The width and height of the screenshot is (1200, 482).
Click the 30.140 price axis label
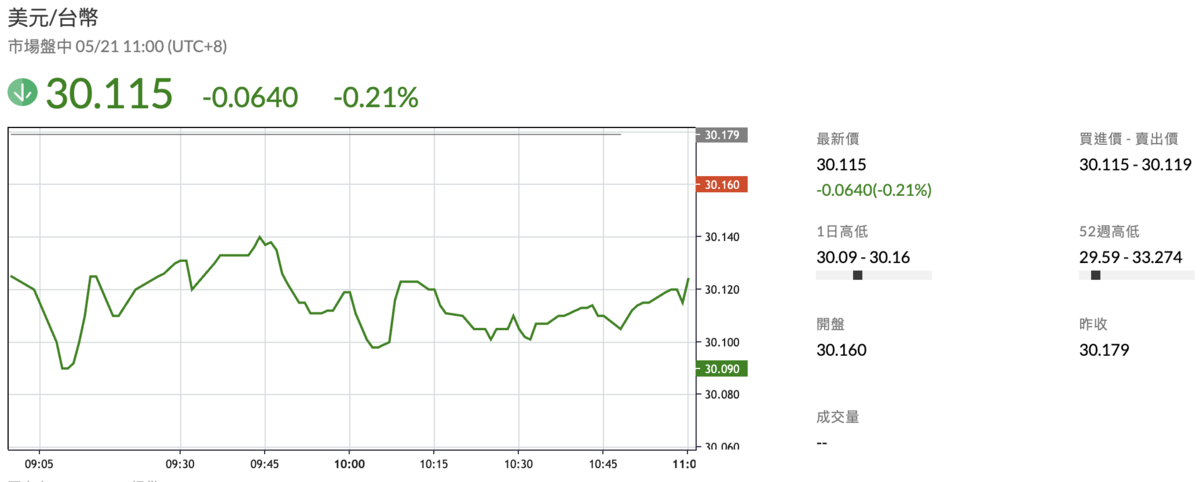721,237
